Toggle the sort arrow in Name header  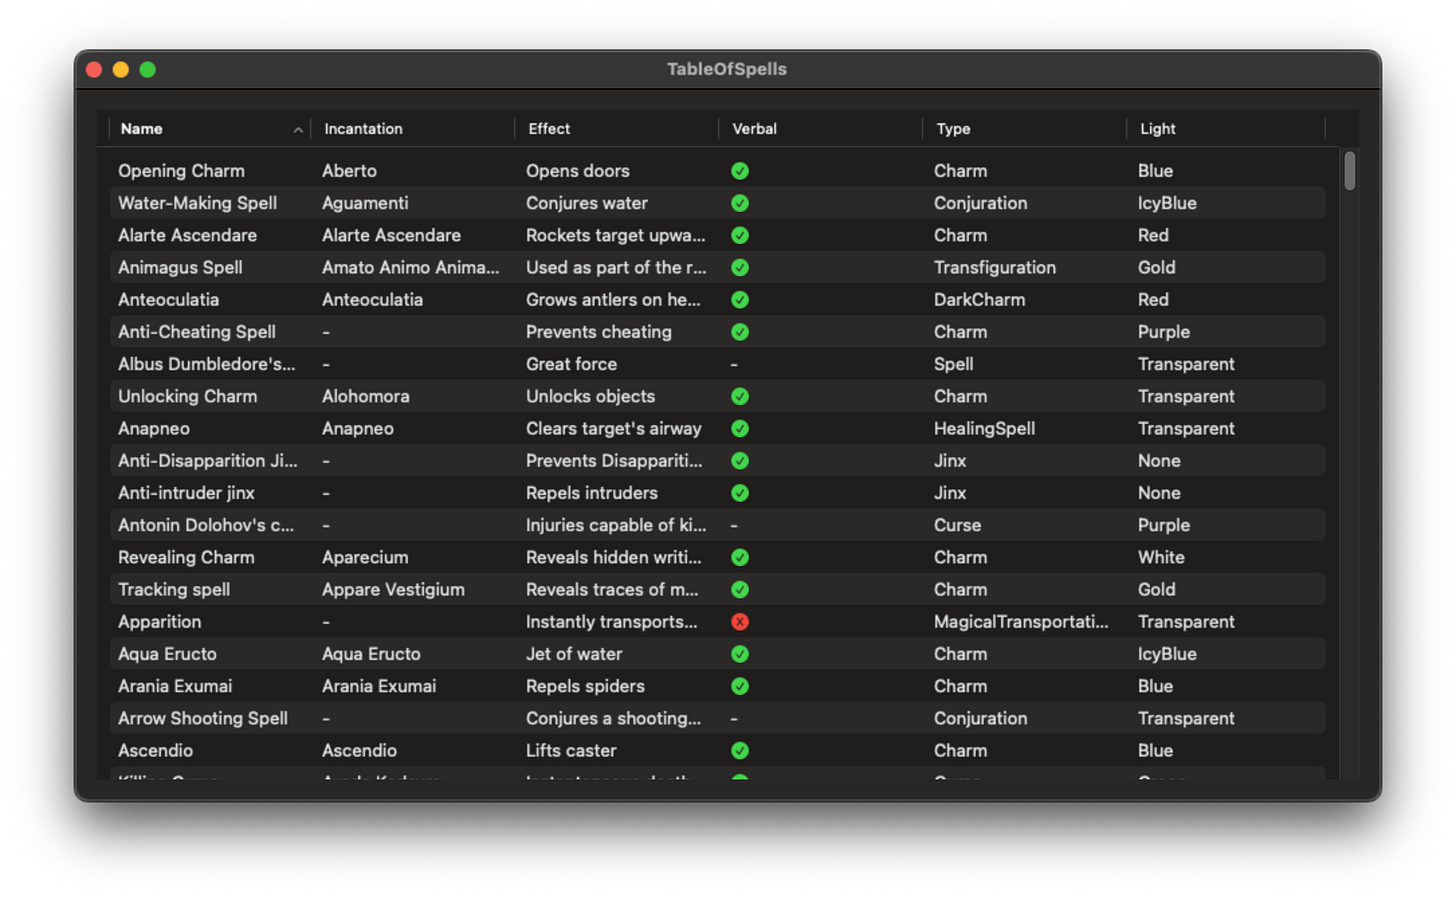pos(298,130)
